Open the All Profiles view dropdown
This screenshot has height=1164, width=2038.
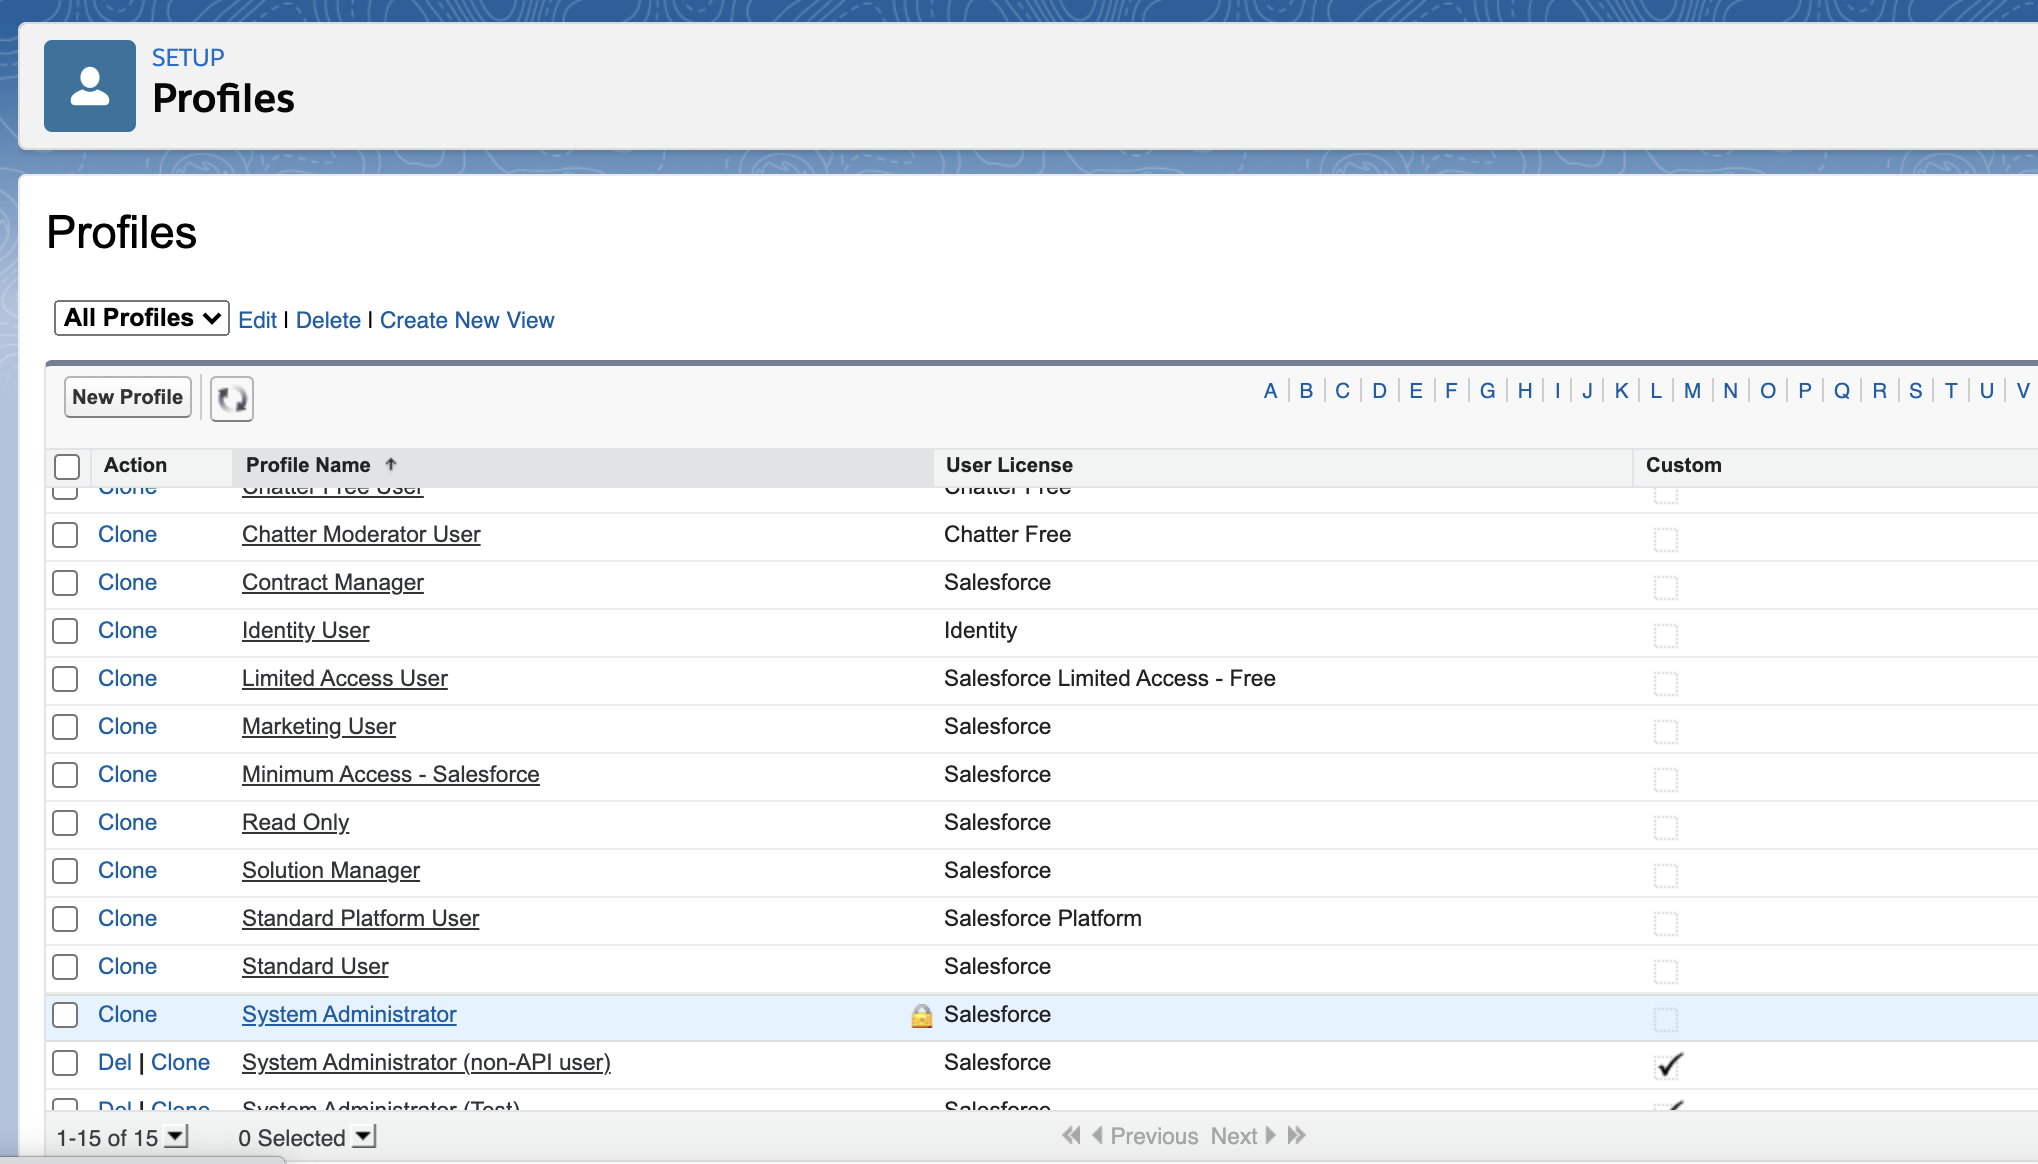point(141,318)
